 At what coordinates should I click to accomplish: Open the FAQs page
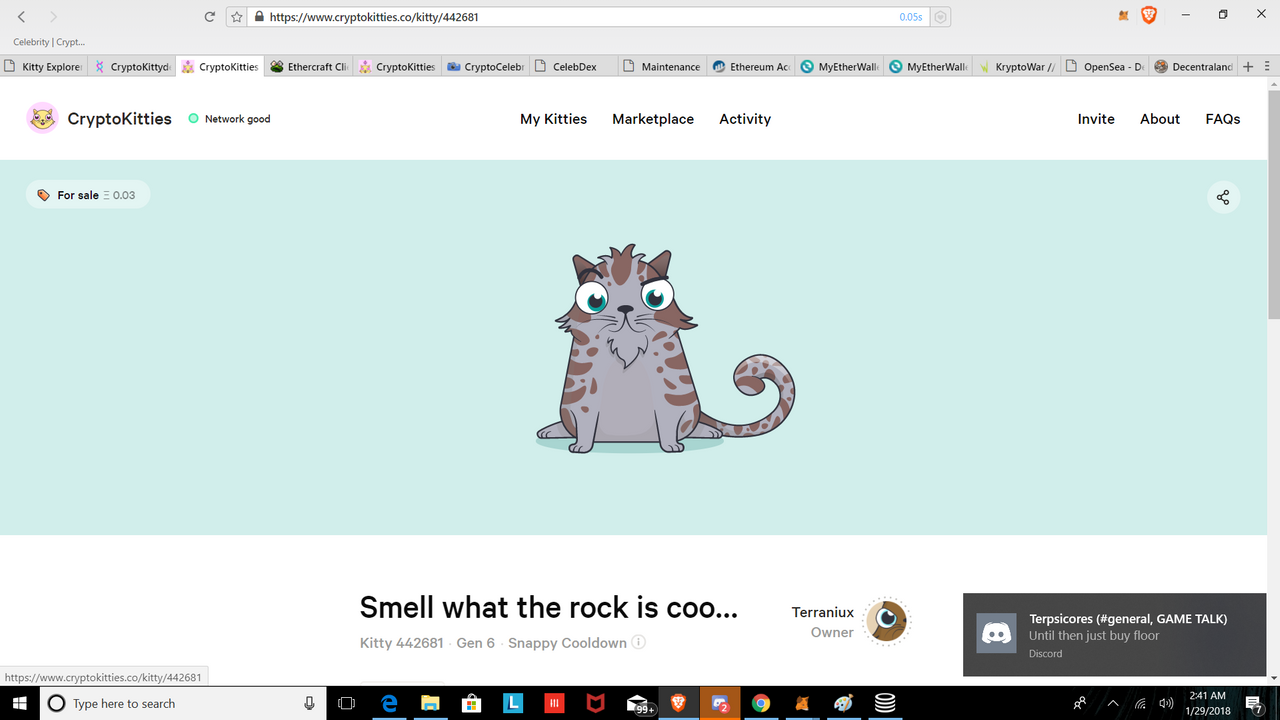[1223, 119]
